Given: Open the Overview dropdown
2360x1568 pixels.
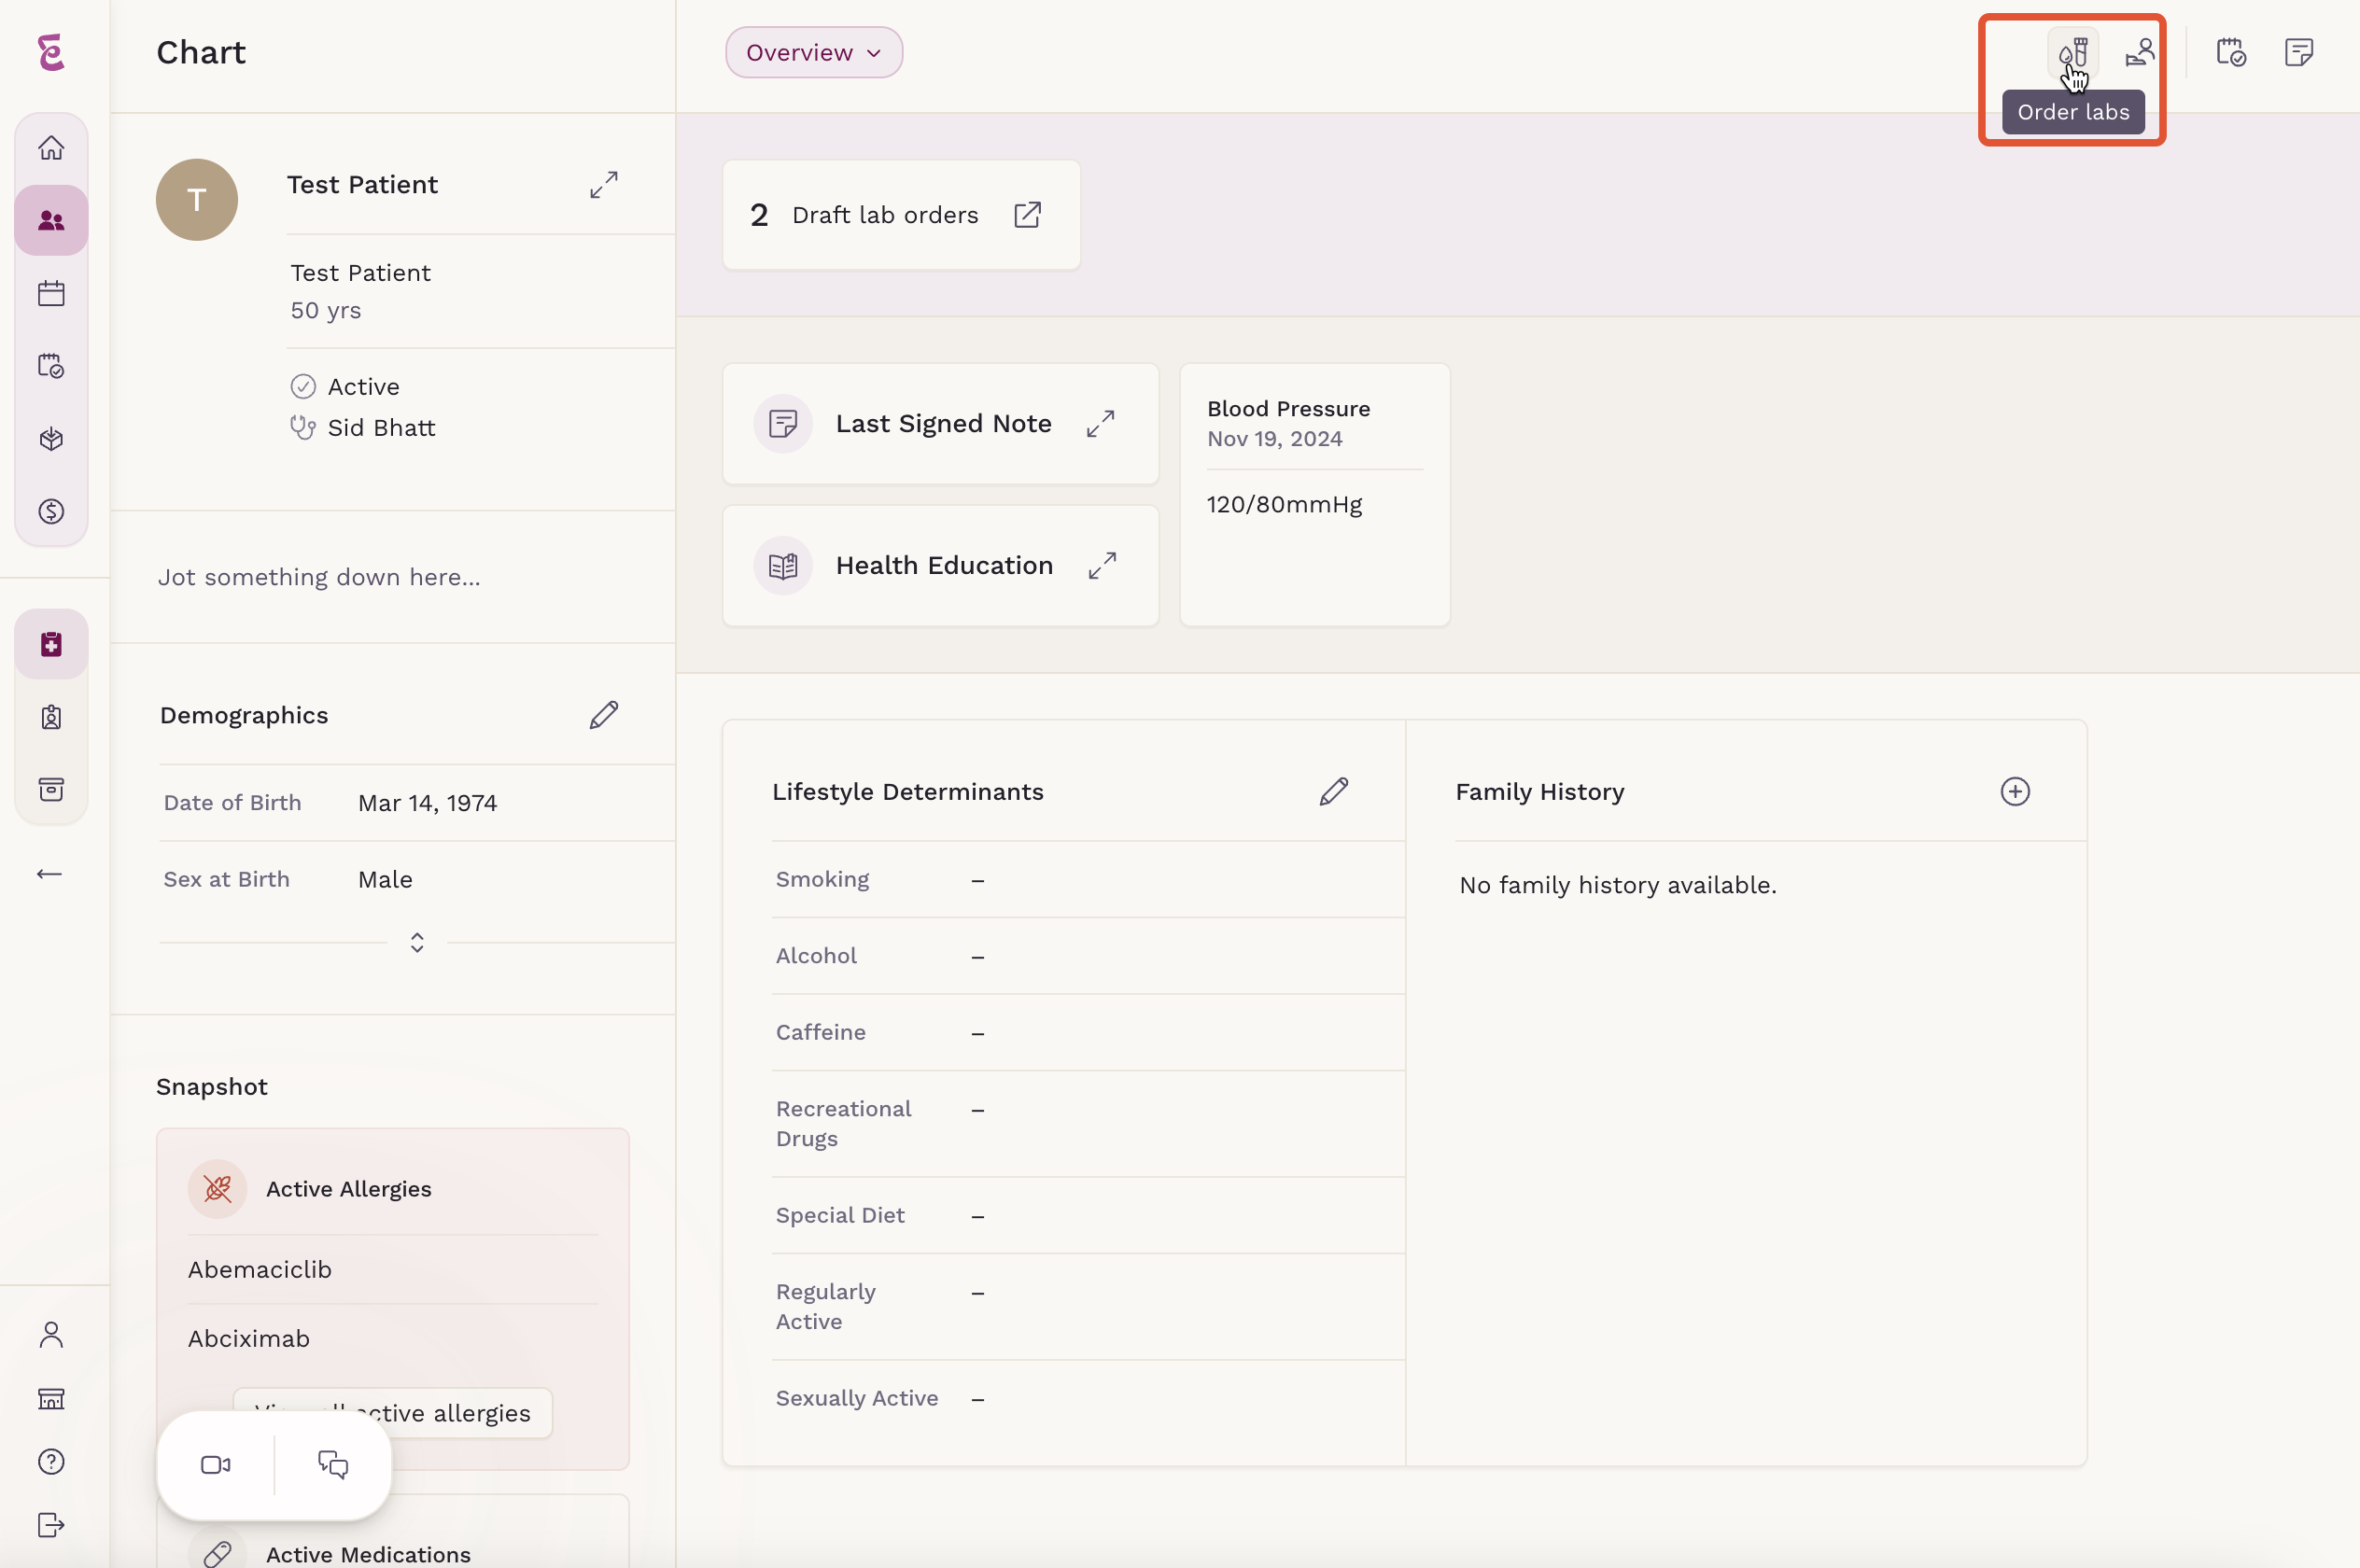Looking at the screenshot, I should click(814, 52).
